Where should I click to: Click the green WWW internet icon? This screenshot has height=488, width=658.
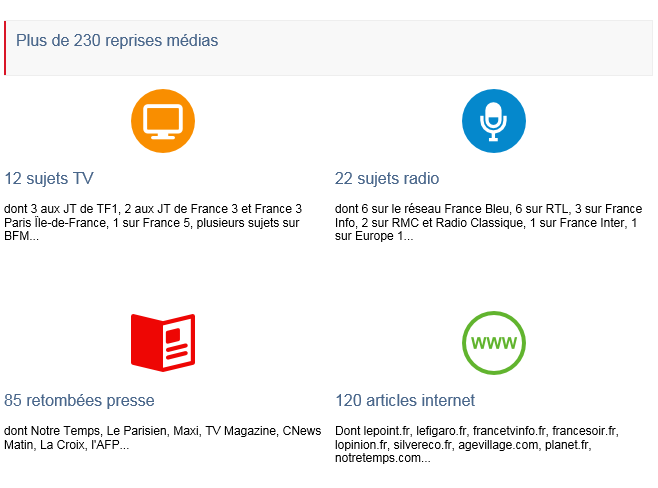[x=494, y=343]
